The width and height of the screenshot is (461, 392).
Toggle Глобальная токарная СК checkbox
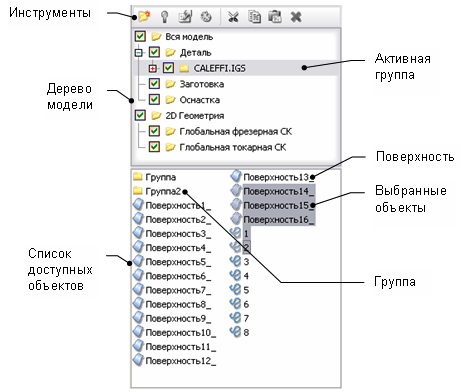pos(154,147)
